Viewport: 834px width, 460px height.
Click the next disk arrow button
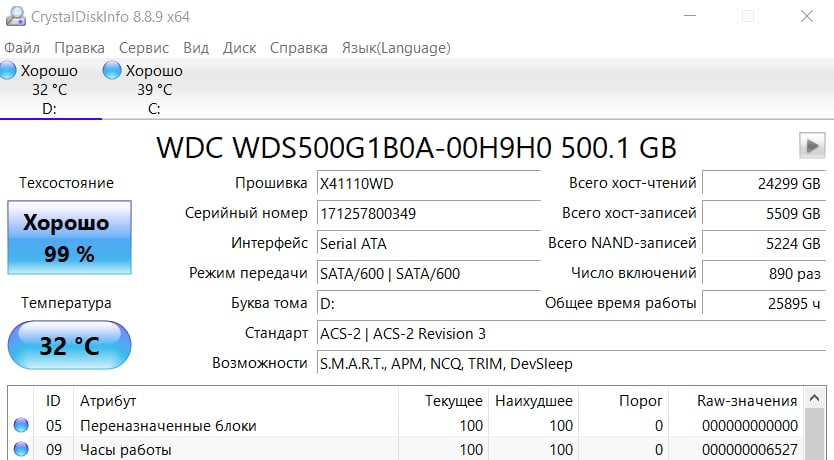812,146
